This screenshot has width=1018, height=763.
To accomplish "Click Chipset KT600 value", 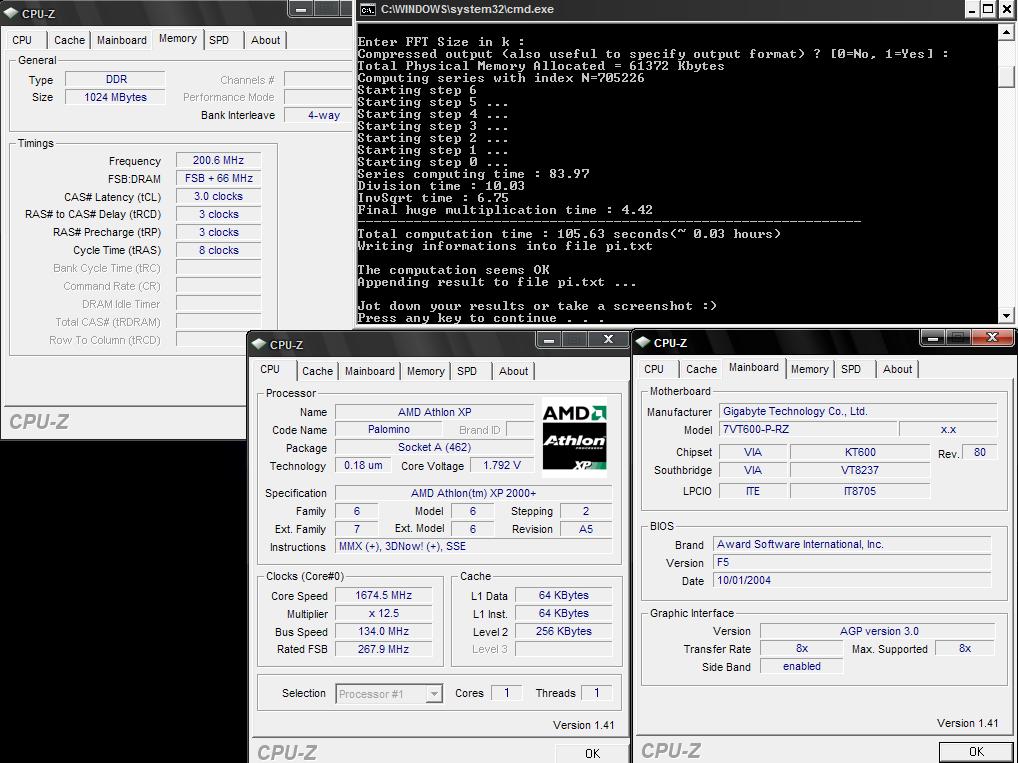I will click(x=860, y=452).
